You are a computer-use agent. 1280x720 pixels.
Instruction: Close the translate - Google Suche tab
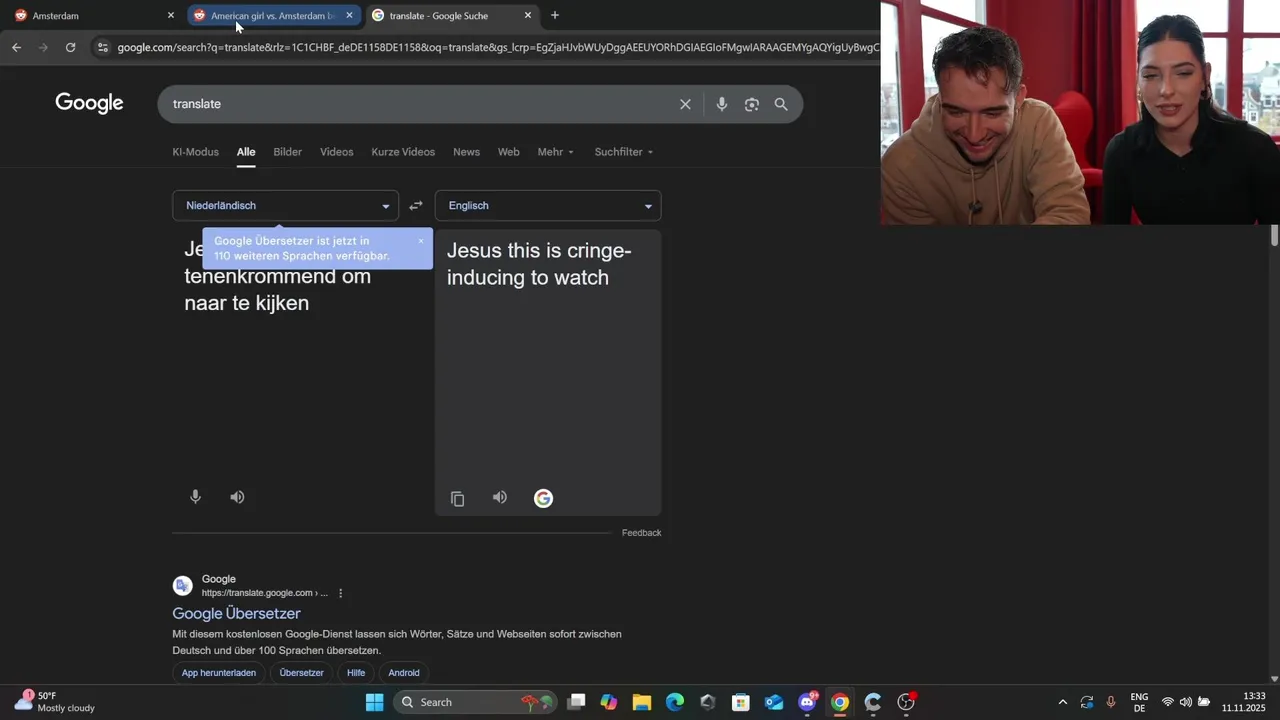(528, 15)
